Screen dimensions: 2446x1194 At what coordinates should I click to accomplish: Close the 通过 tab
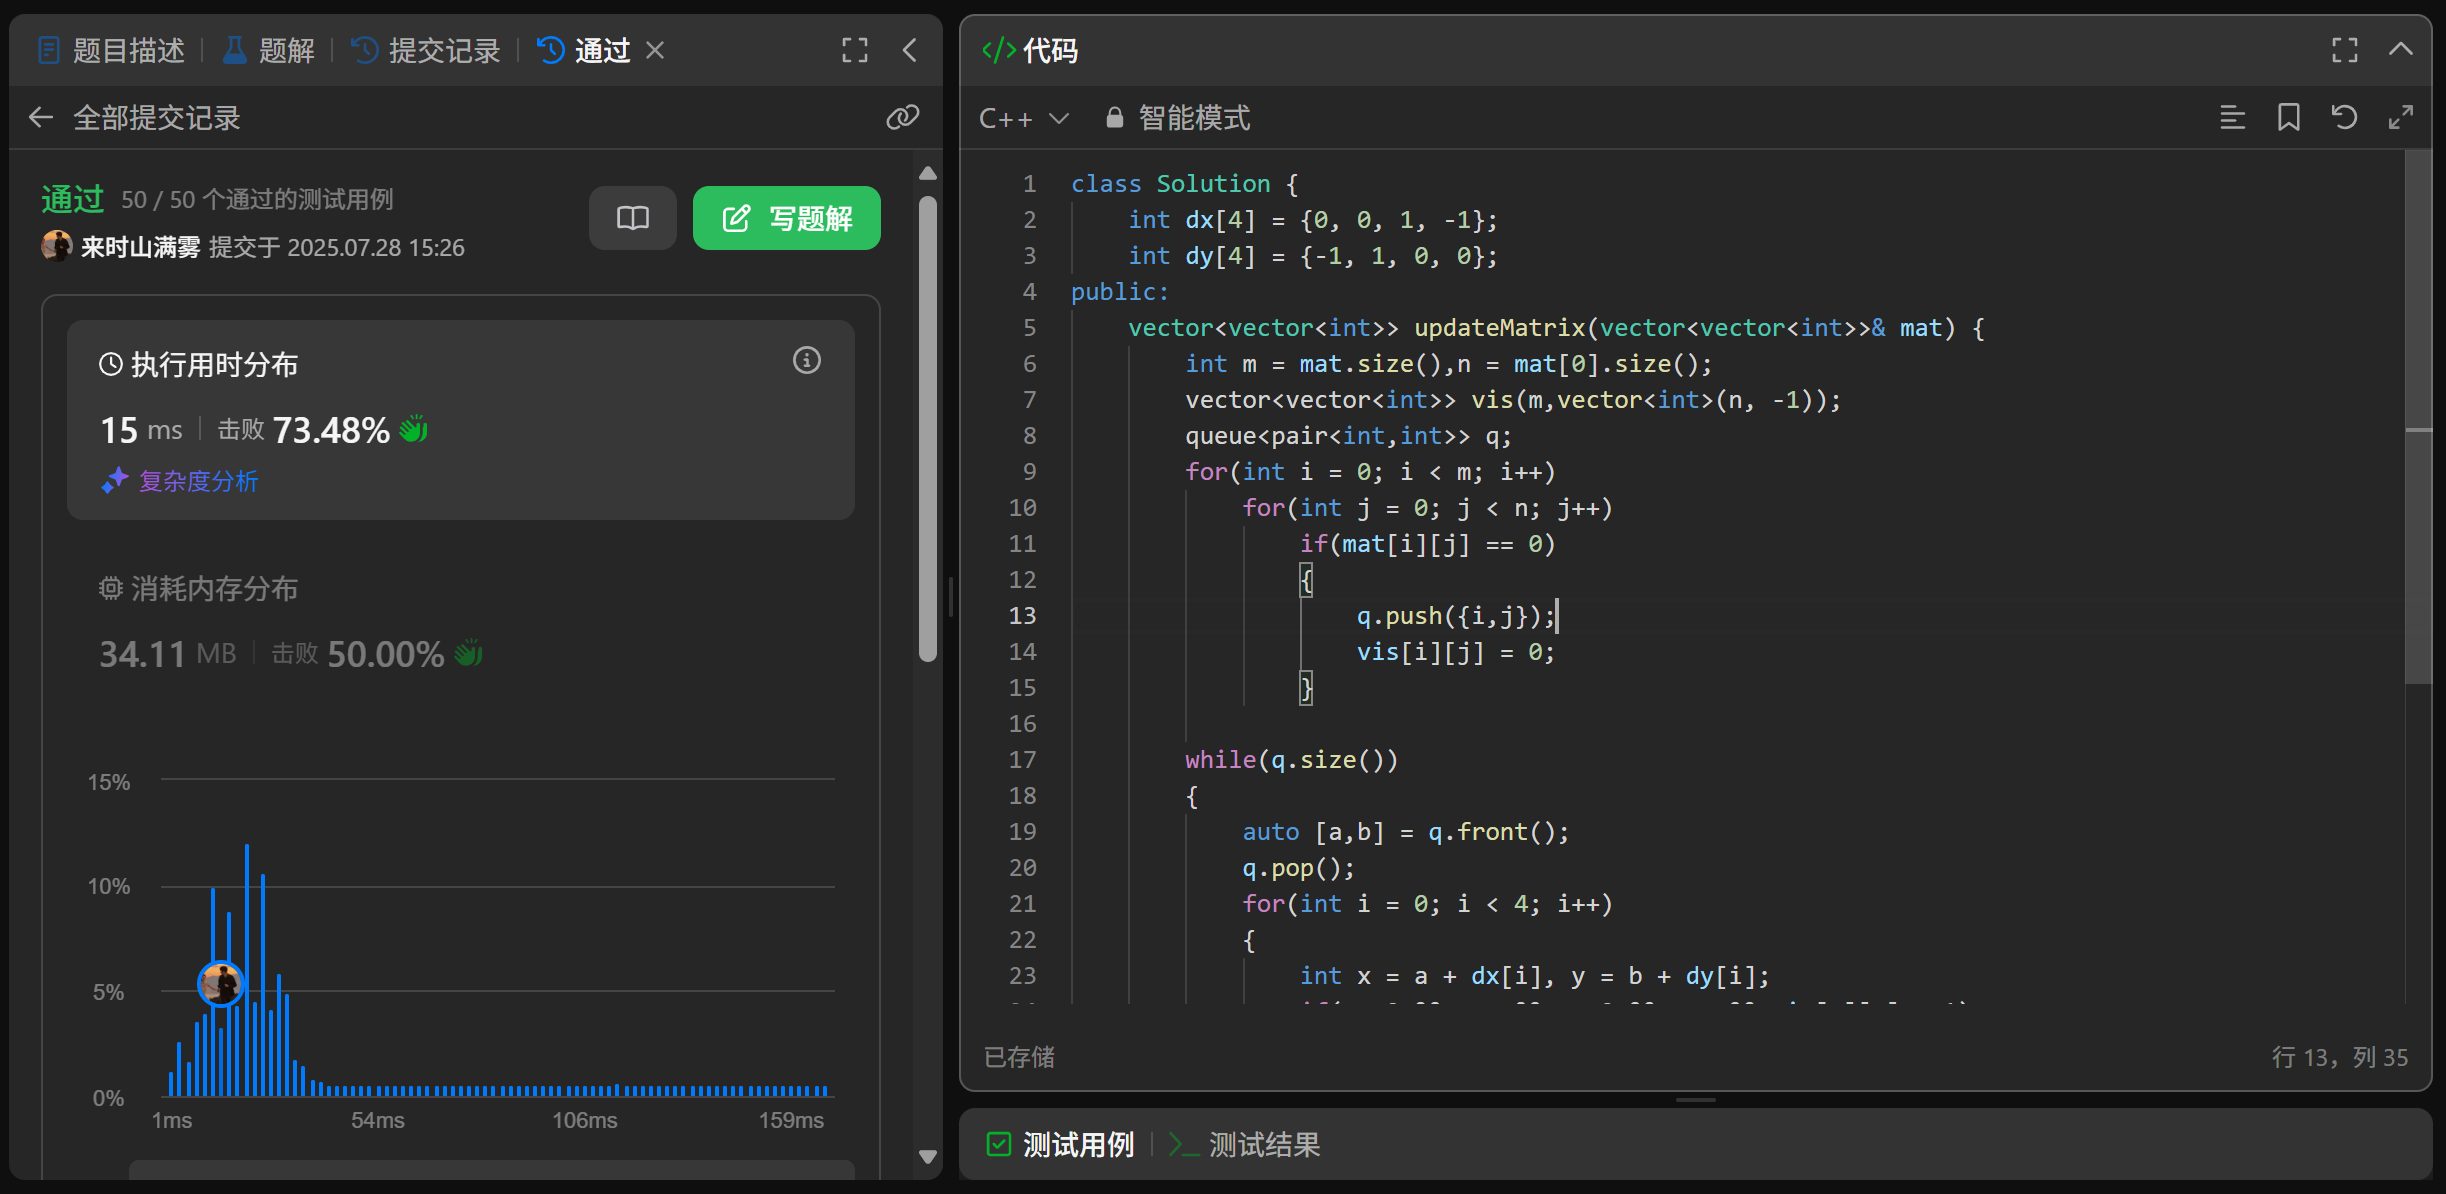(x=655, y=50)
